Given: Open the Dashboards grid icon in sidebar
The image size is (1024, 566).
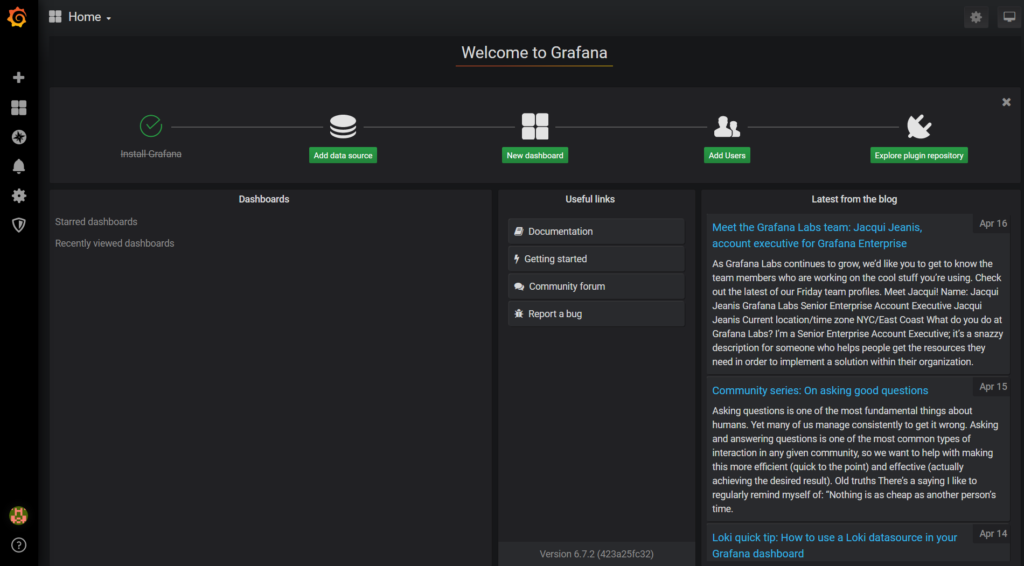Looking at the screenshot, I should [x=18, y=108].
